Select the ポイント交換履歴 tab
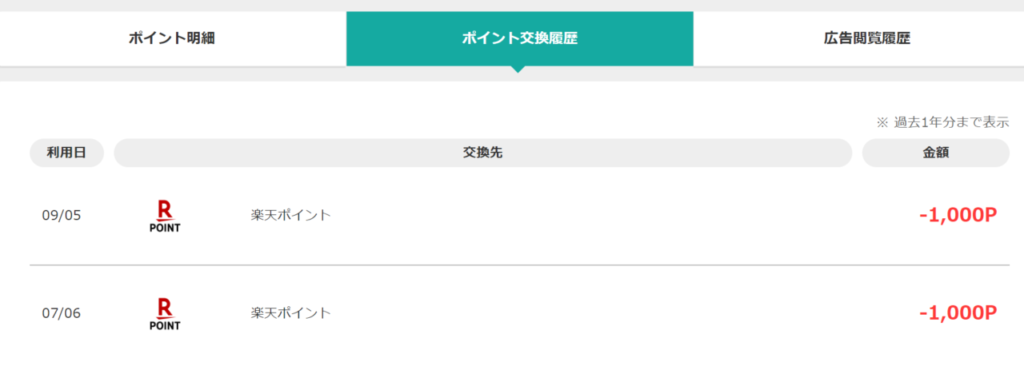1024x374 pixels. pos(519,39)
